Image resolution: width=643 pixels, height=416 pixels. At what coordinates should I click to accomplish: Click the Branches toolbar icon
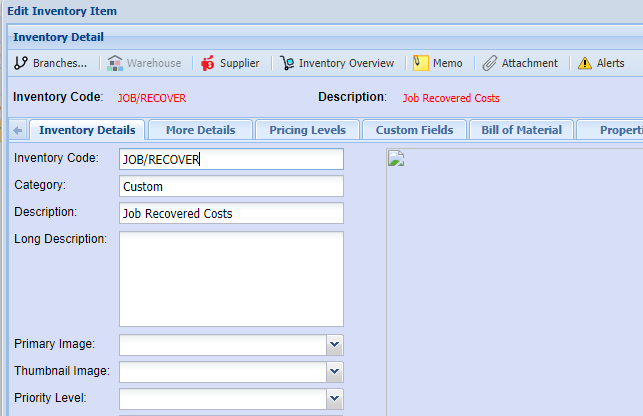pyautogui.click(x=20, y=63)
